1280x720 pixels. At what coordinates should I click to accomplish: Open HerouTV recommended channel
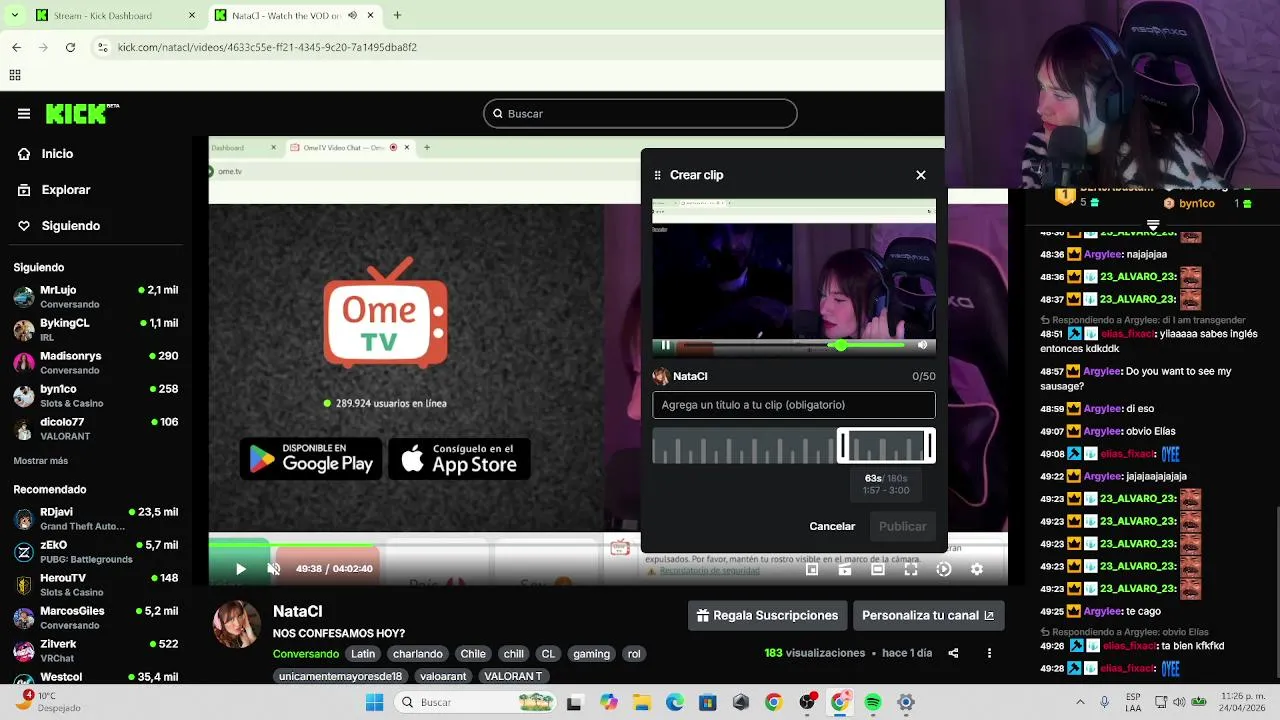point(96,585)
